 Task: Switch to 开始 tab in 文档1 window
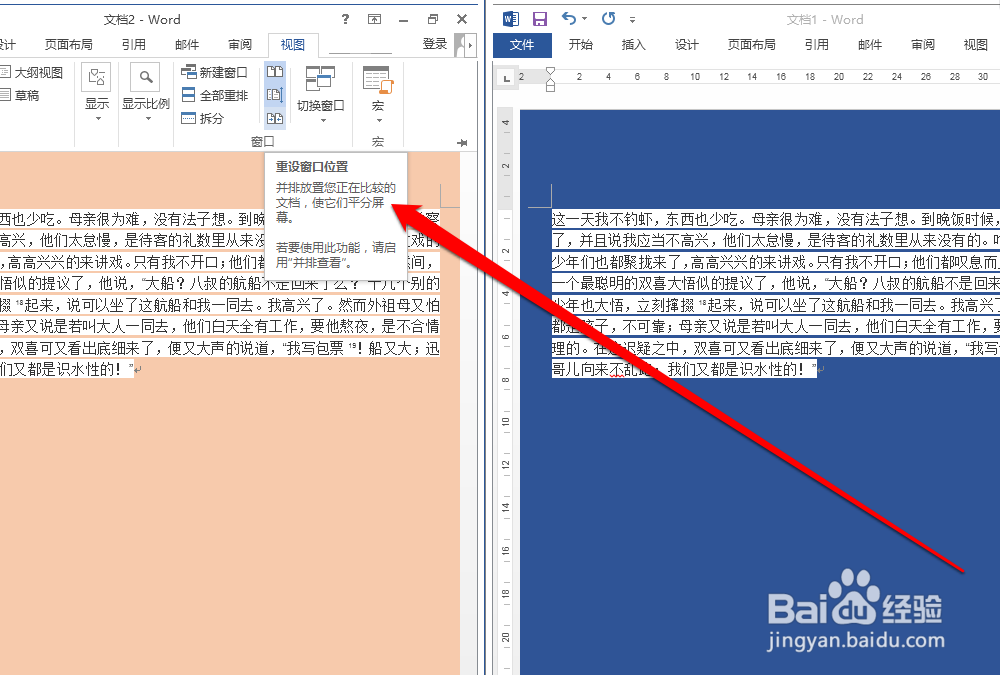(580, 45)
